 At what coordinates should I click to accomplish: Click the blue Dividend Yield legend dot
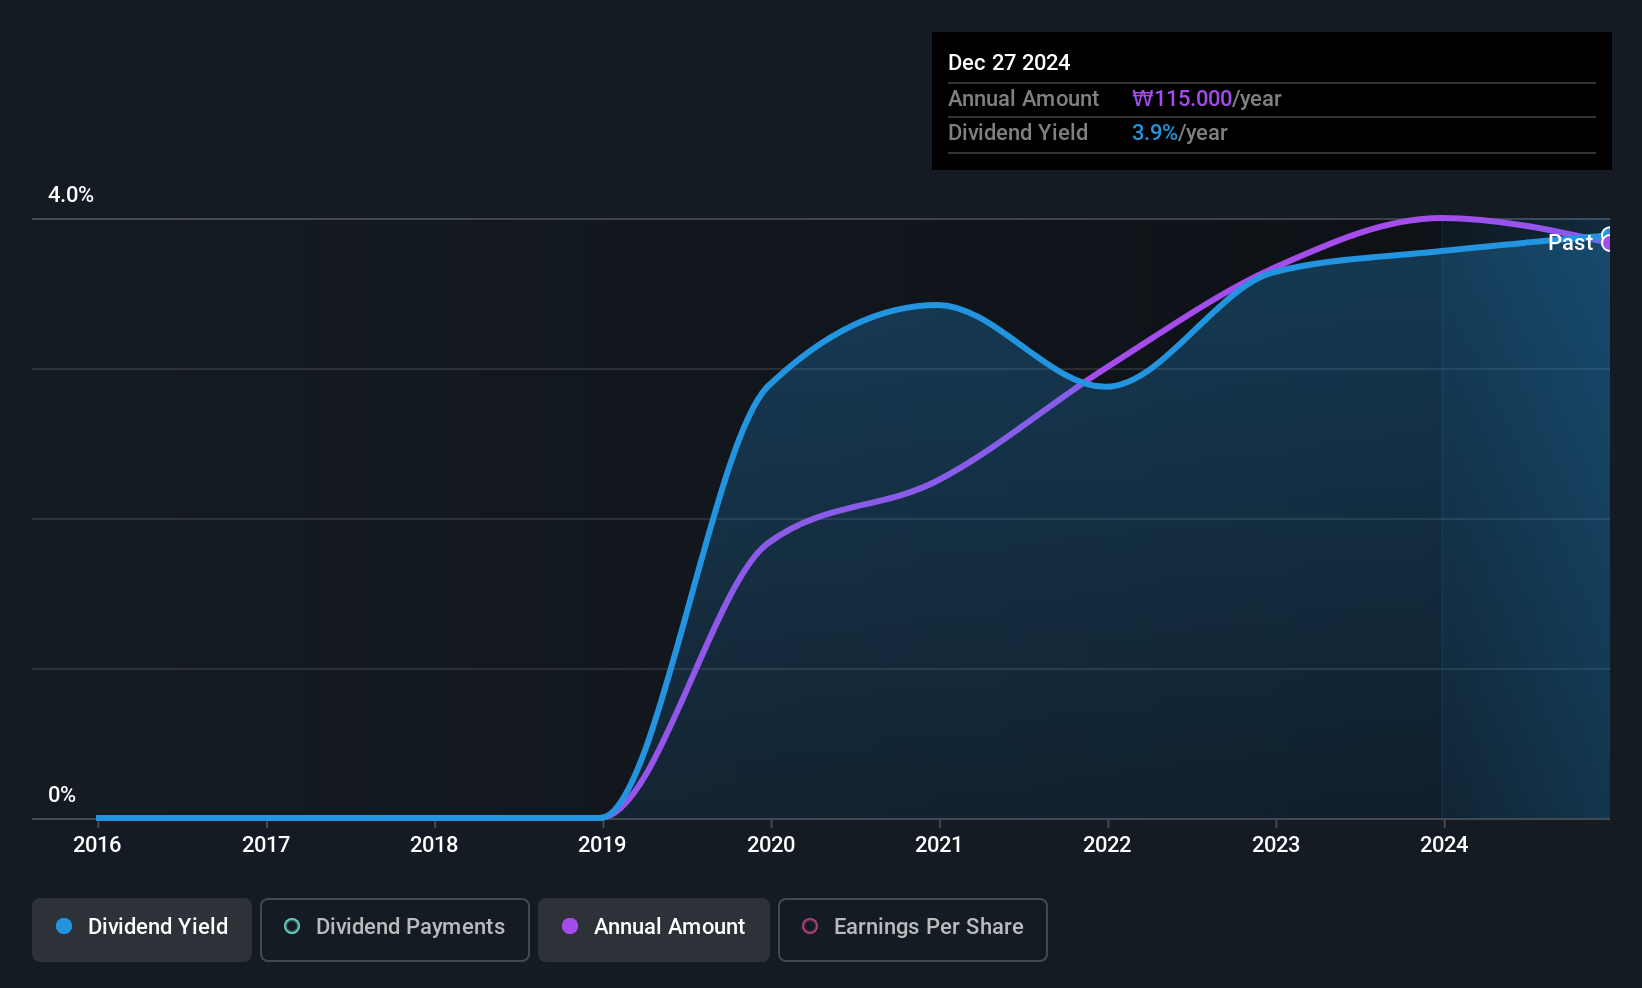pos(64,926)
